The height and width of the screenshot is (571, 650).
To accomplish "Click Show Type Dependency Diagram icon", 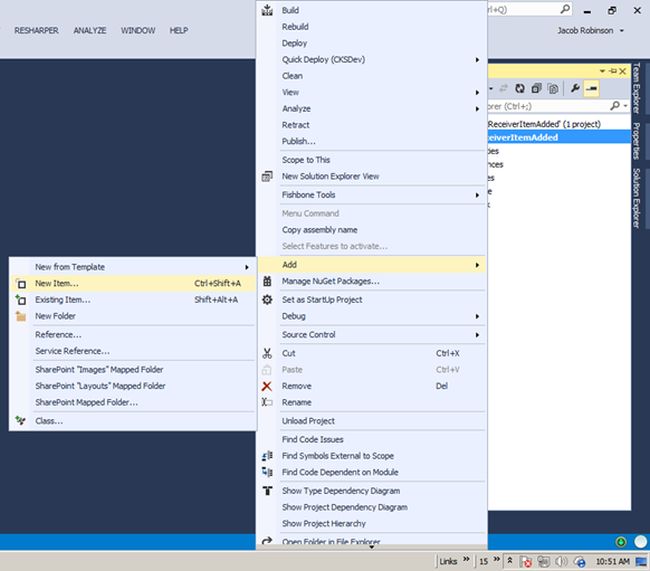I will (267, 491).
